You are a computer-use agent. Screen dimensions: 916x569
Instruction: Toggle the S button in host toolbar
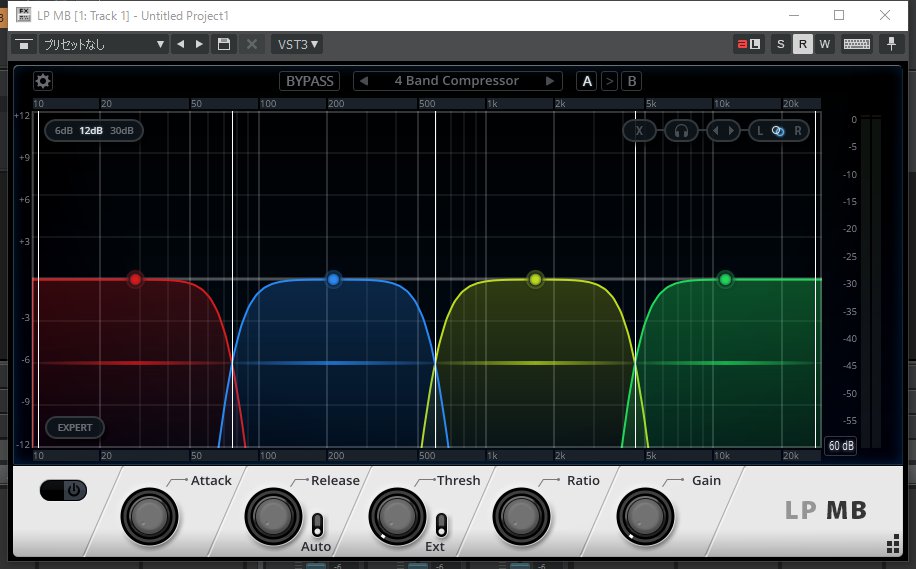(x=780, y=44)
